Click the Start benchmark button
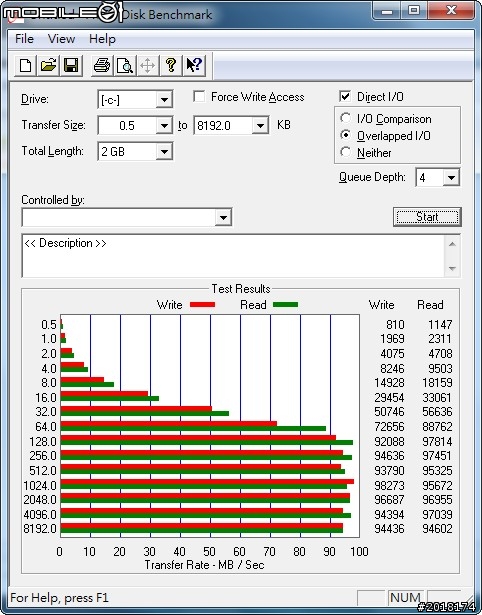The image size is (482, 615). (x=427, y=217)
